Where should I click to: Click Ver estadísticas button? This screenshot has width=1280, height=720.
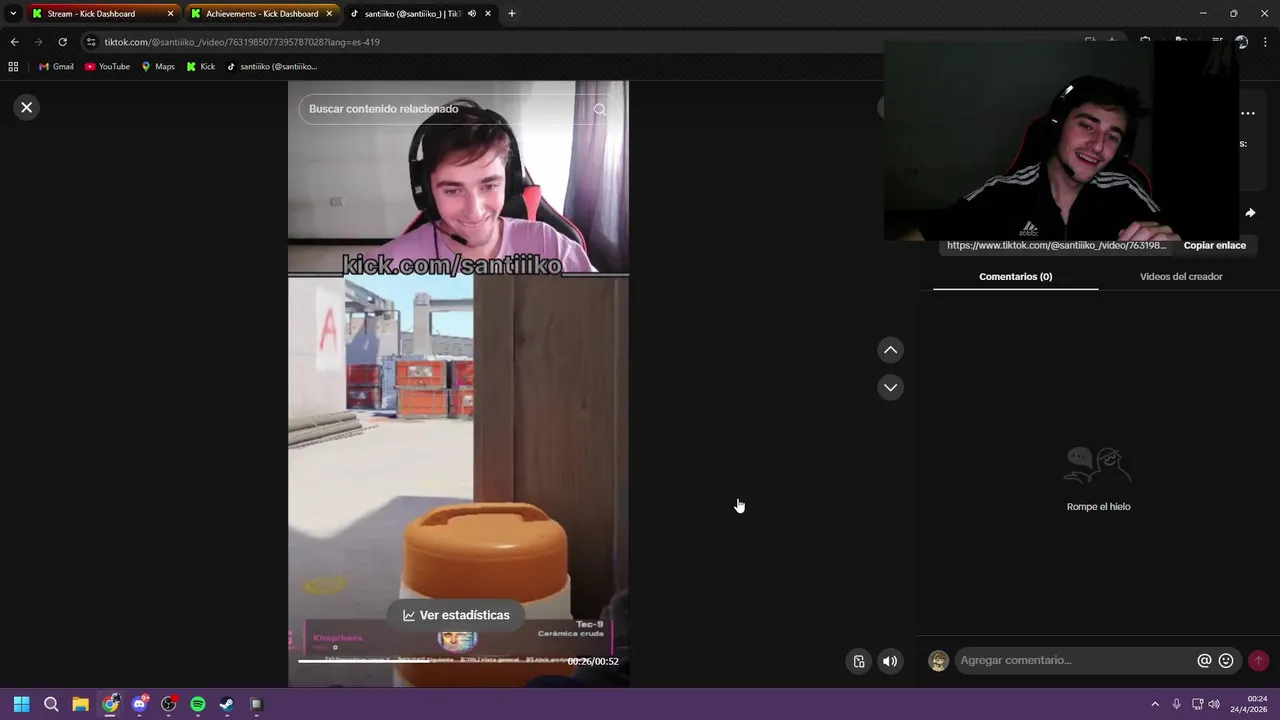pyautogui.click(x=456, y=615)
